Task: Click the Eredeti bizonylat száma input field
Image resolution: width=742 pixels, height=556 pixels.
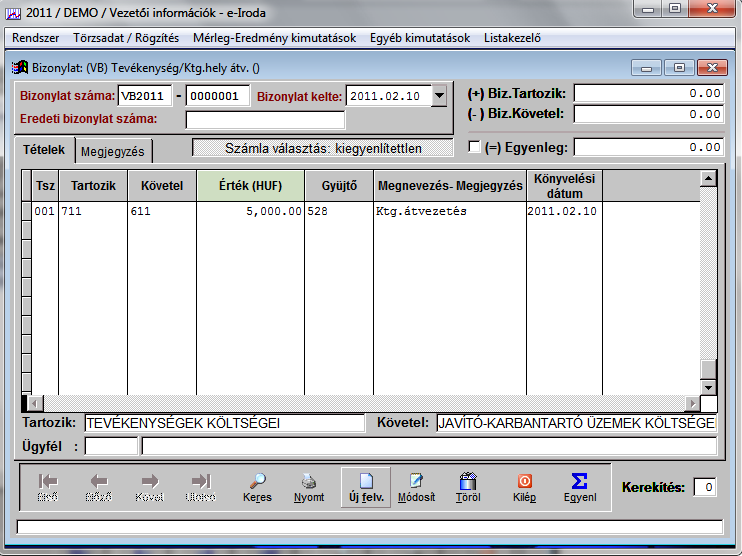Action: click(265, 120)
